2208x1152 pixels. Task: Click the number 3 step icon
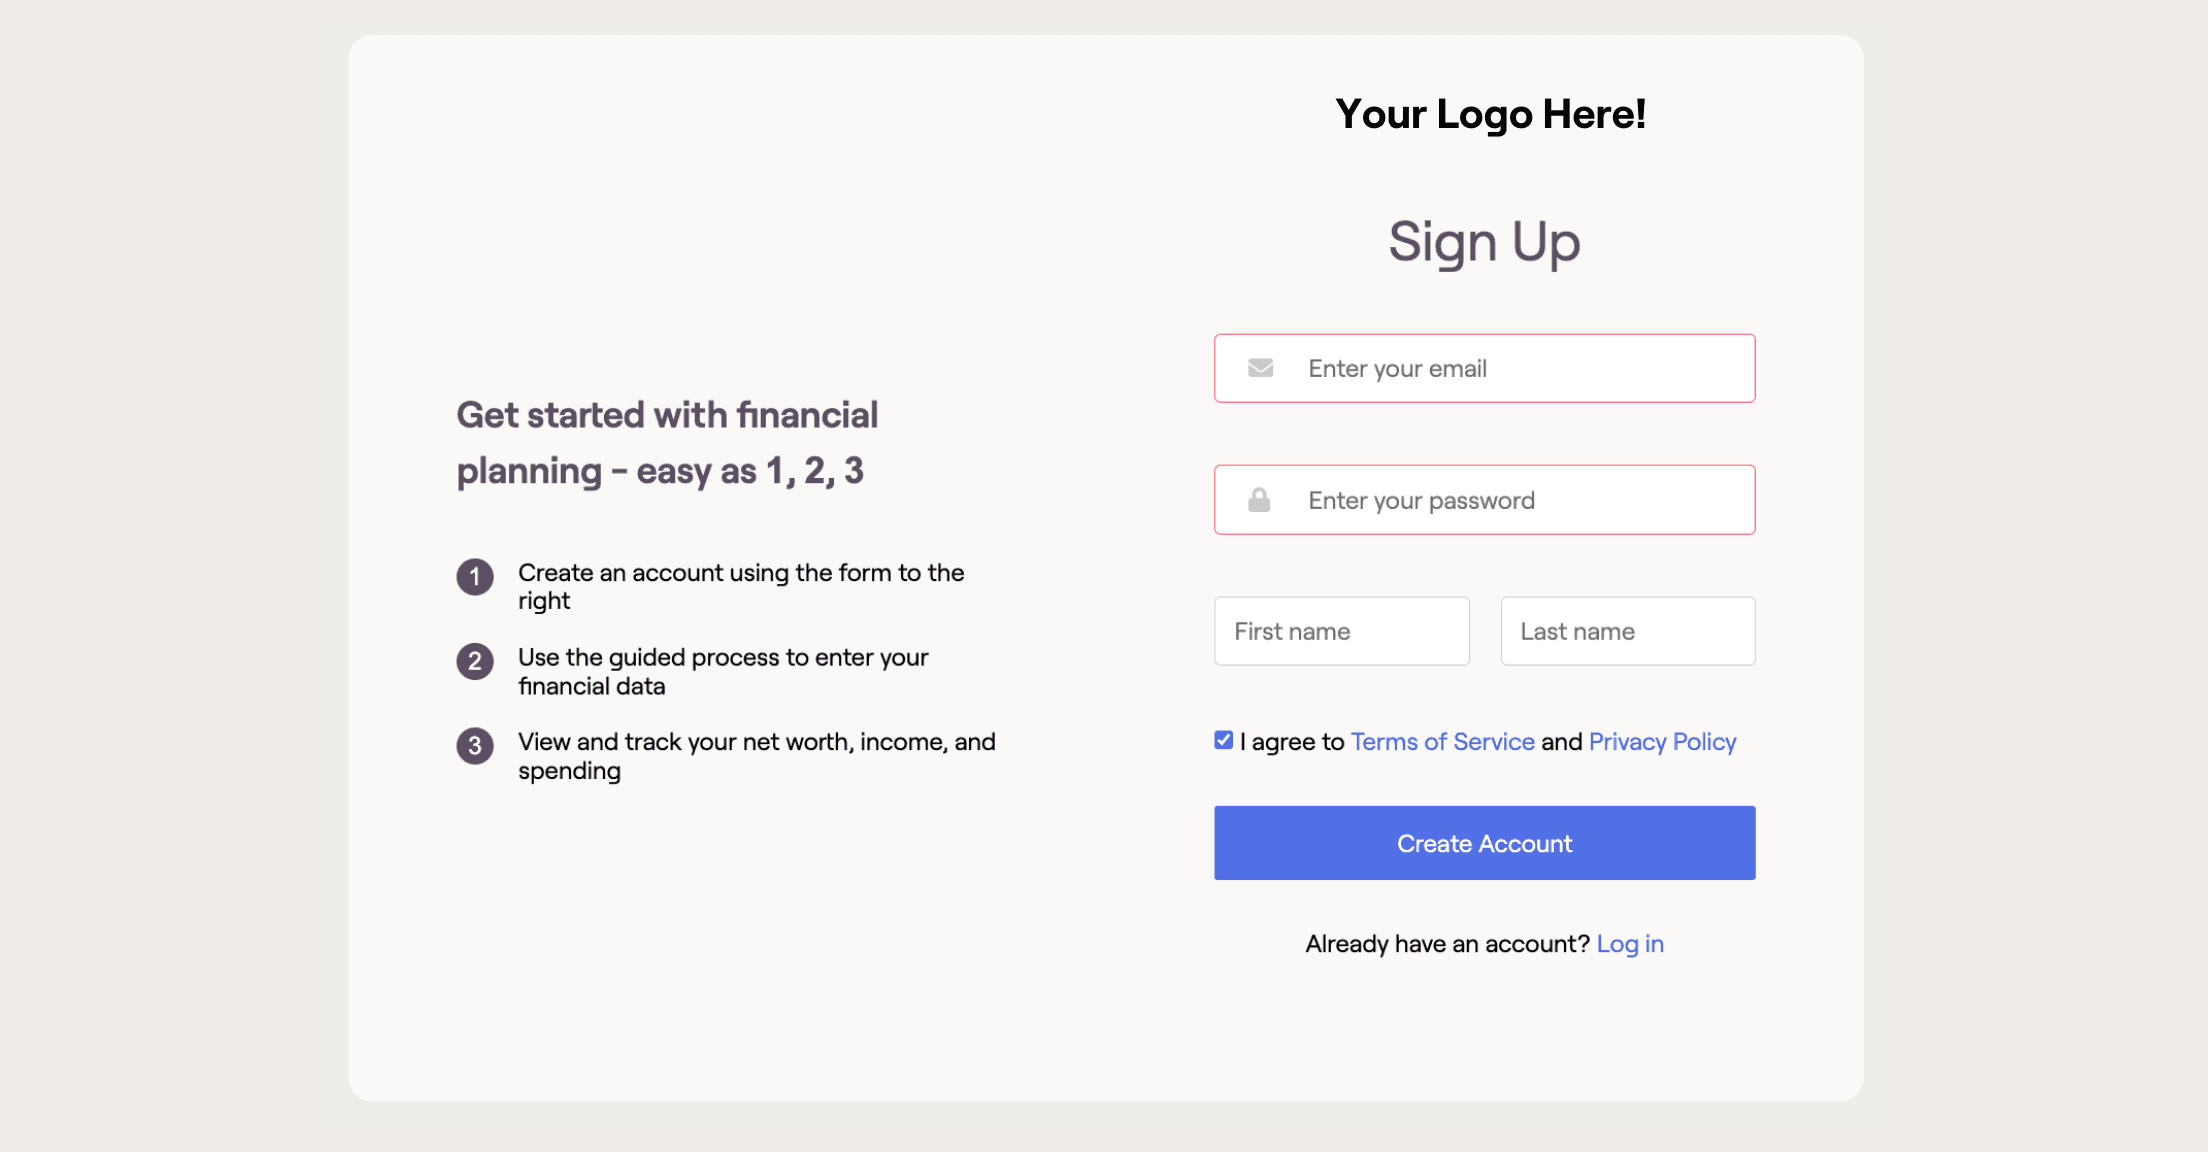click(x=476, y=746)
